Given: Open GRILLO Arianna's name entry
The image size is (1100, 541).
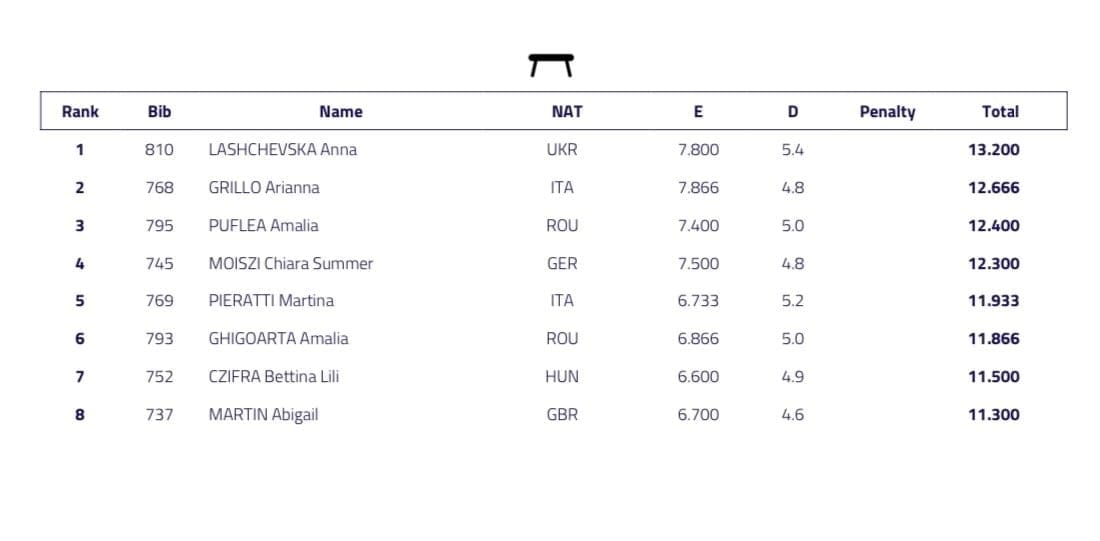Looking at the screenshot, I should 264,188.
